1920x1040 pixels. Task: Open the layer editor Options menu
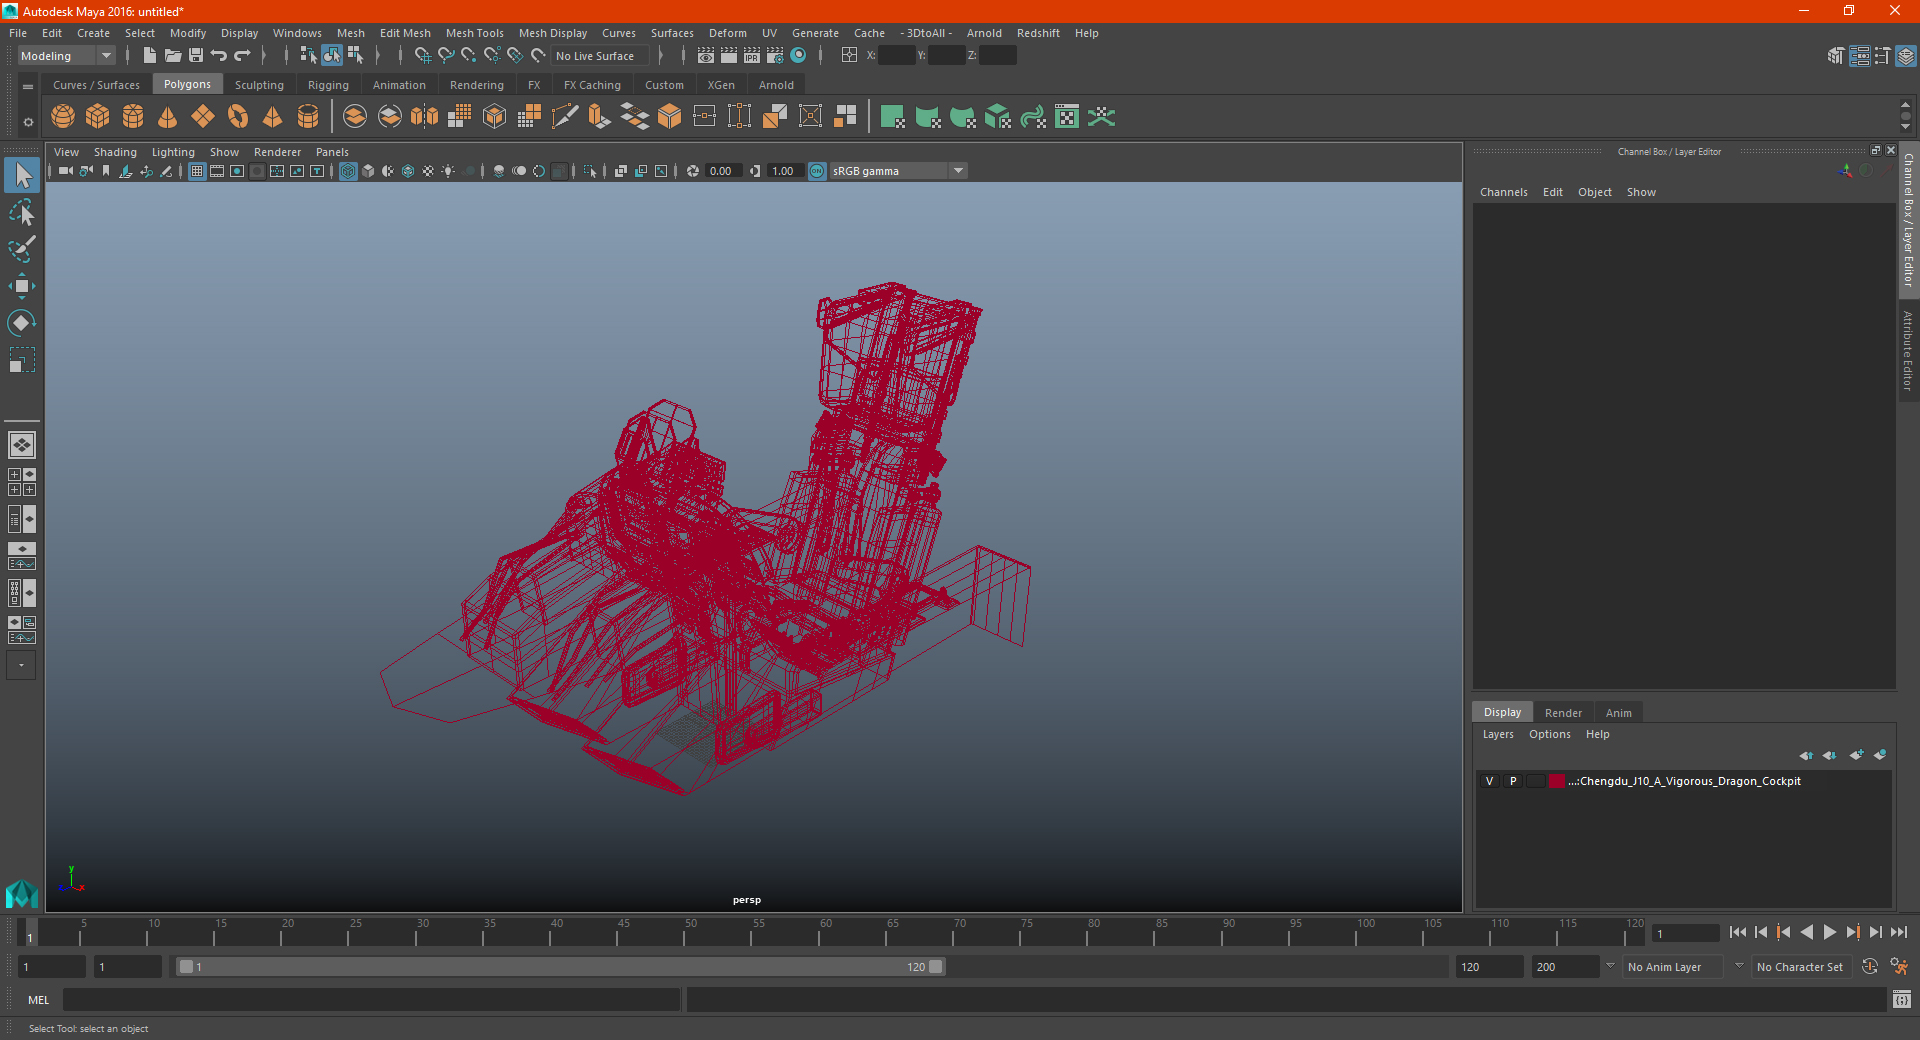pyautogui.click(x=1549, y=734)
